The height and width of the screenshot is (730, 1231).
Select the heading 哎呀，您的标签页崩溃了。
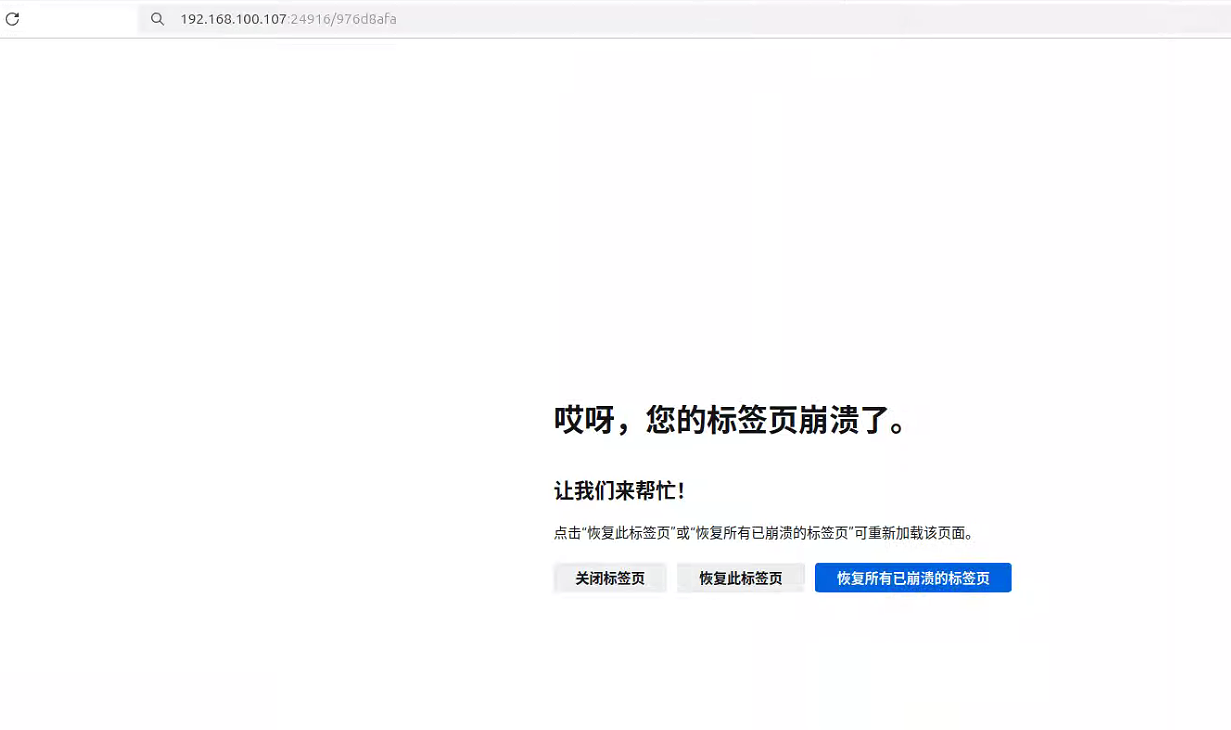(x=732, y=420)
